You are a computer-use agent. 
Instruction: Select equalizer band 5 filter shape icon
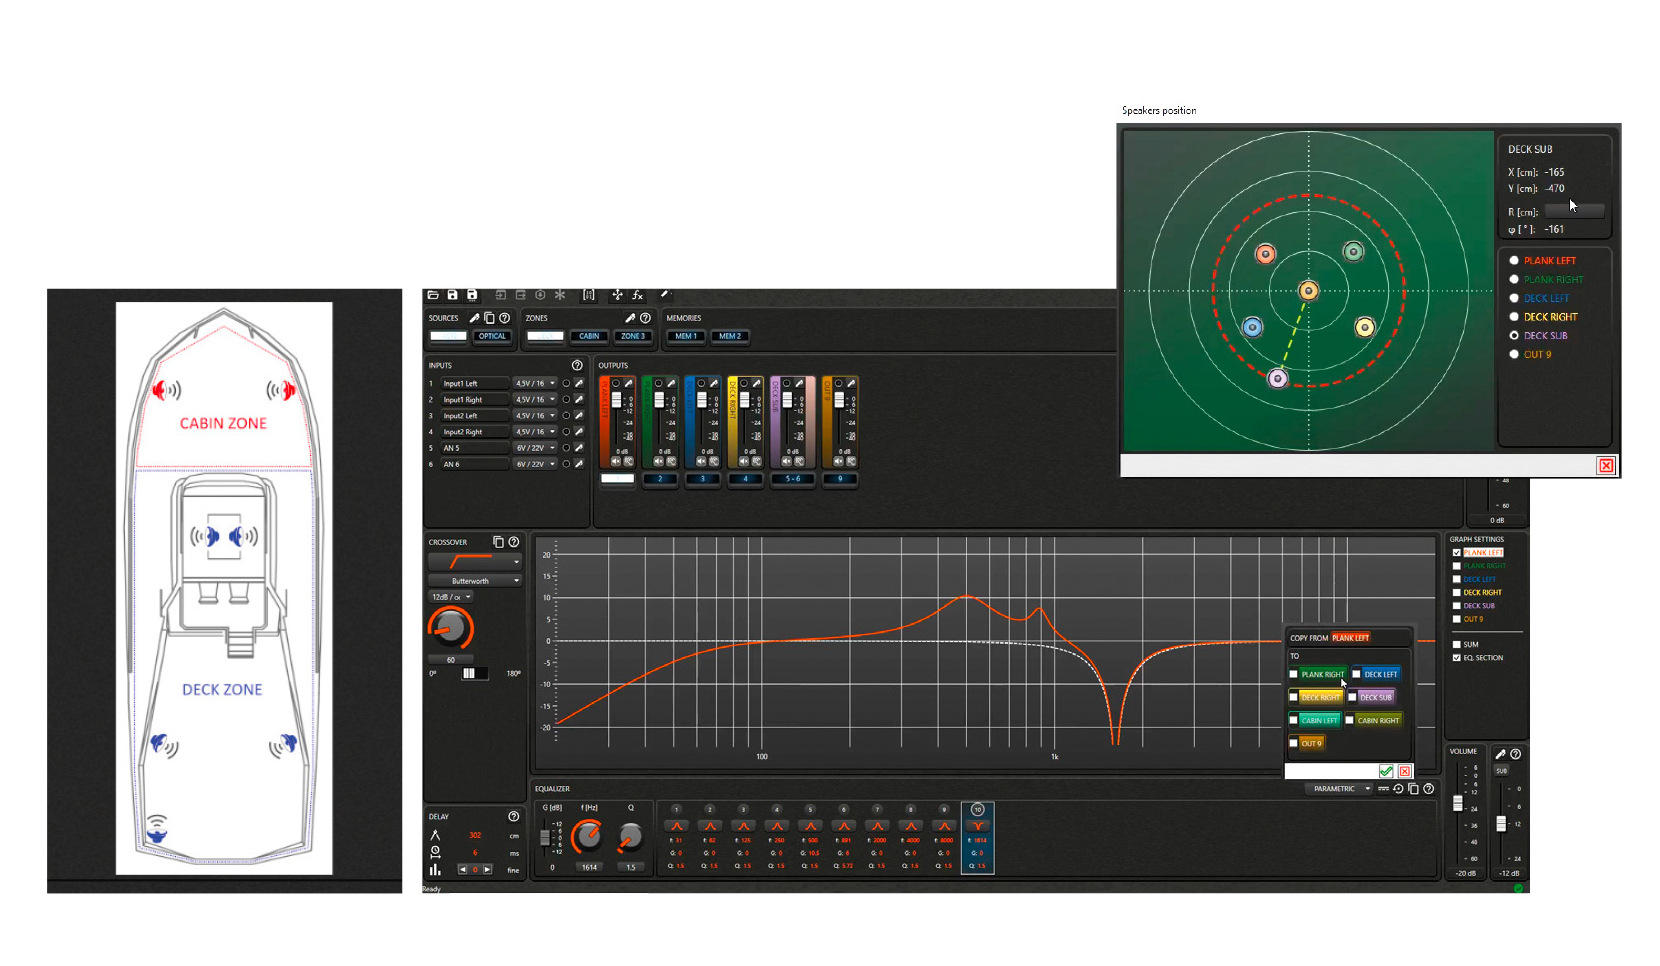coord(810,826)
